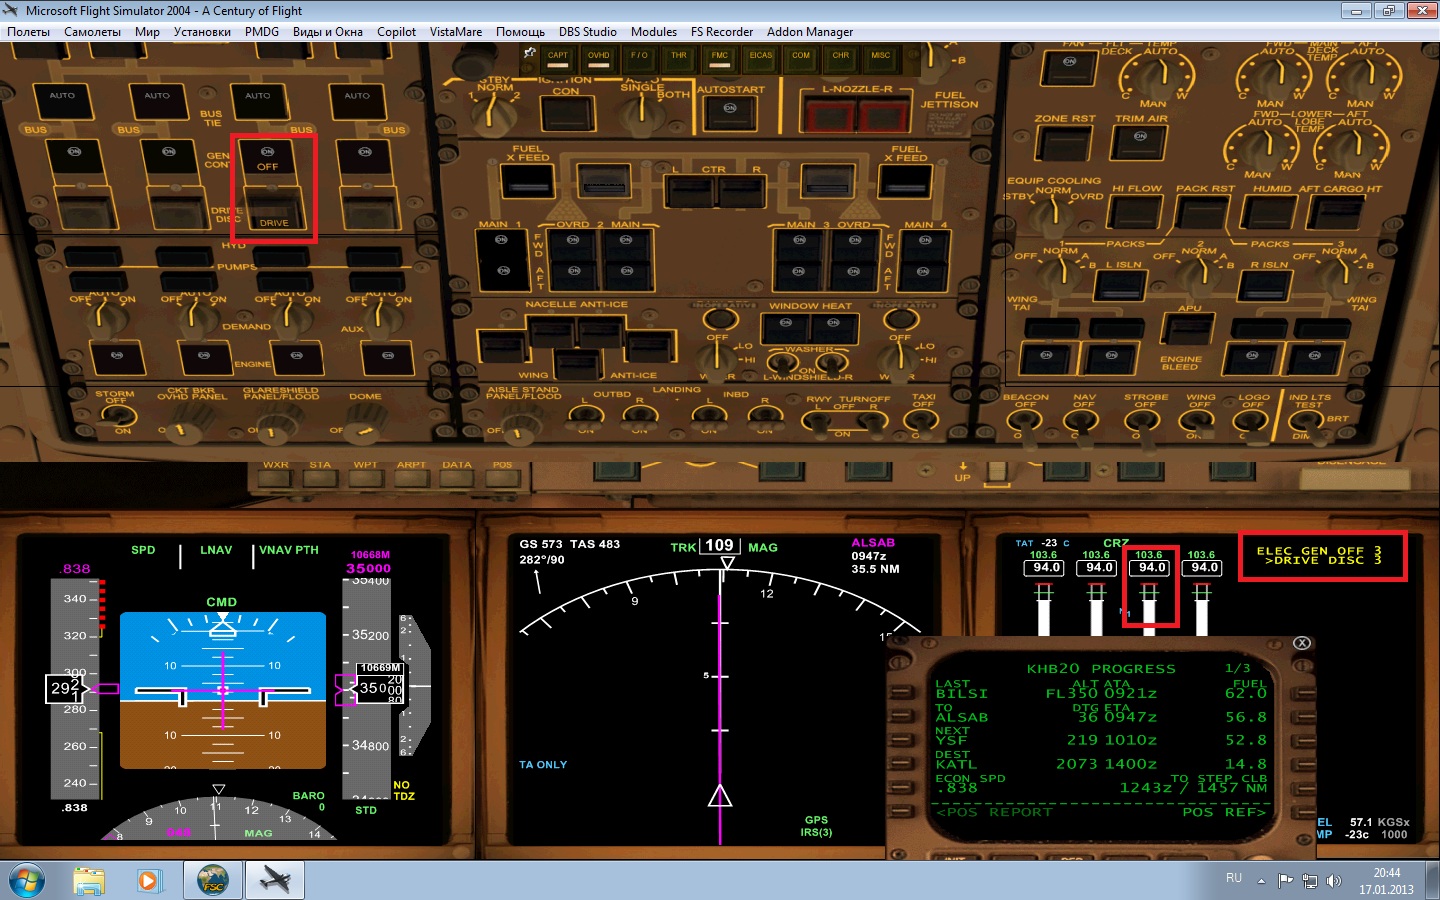Toggle the ZONE RST switch

pyautogui.click(x=1064, y=142)
